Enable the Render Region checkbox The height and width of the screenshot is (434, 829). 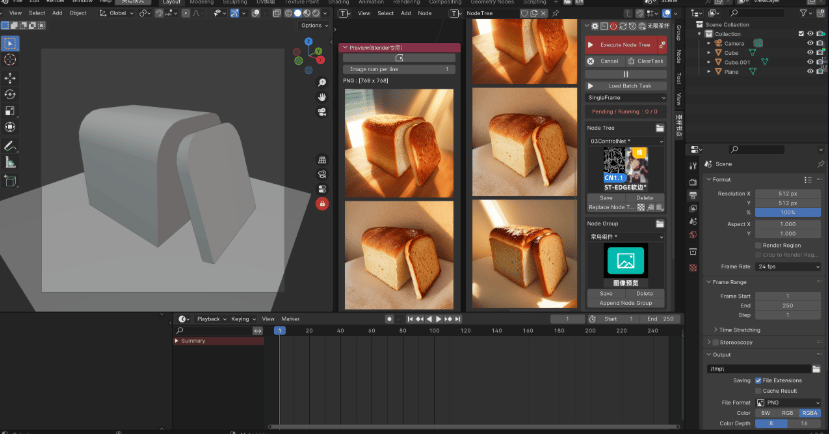click(757, 244)
